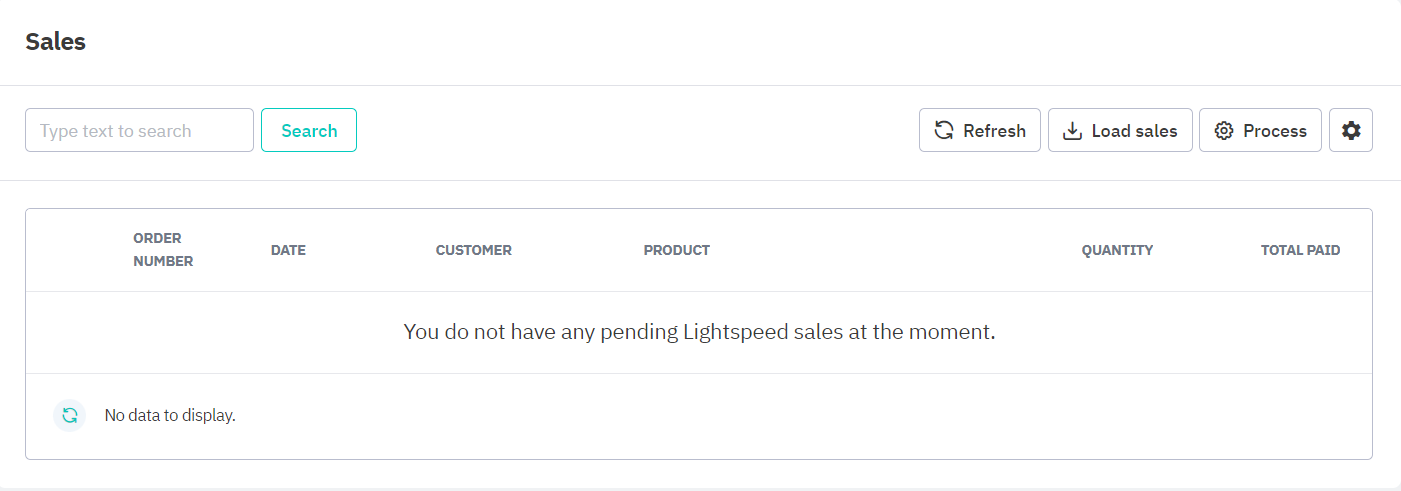Image resolution: width=1401 pixels, height=491 pixels.
Task: Focus the 'Type text to search' field
Action: pos(139,131)
